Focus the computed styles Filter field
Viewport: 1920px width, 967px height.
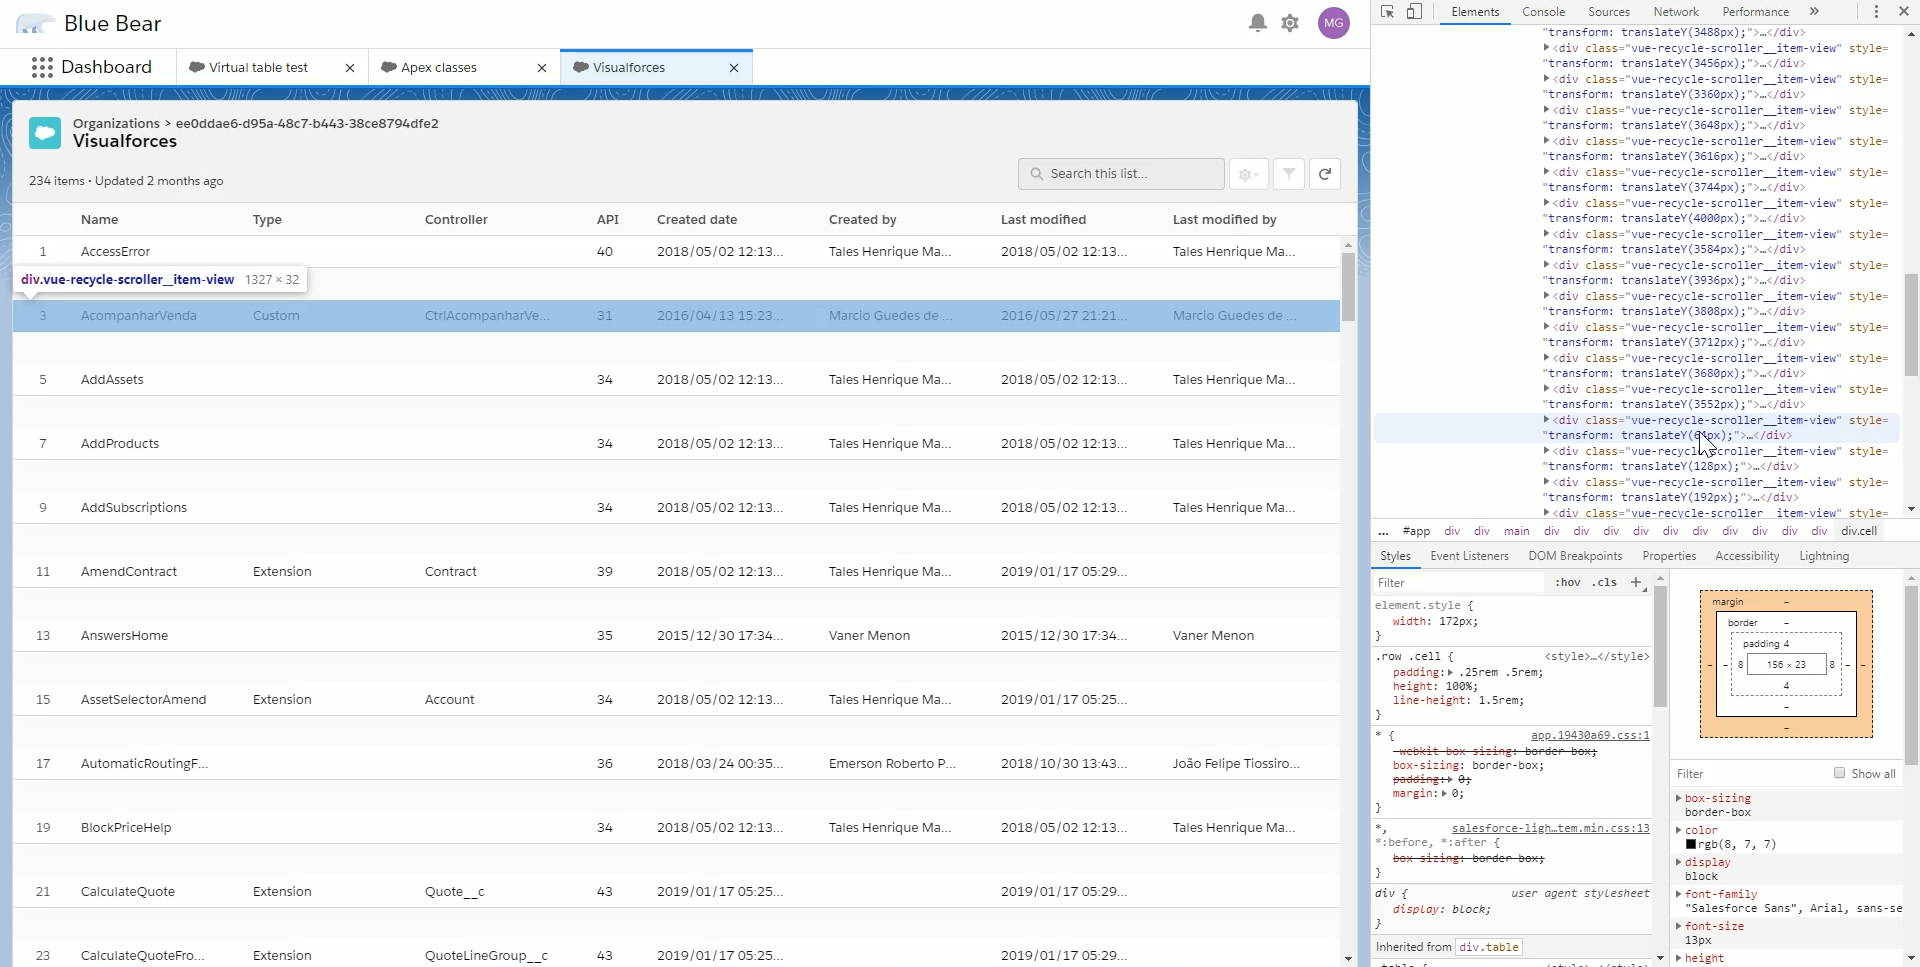pyautogui.click(x=1750, y=773)
